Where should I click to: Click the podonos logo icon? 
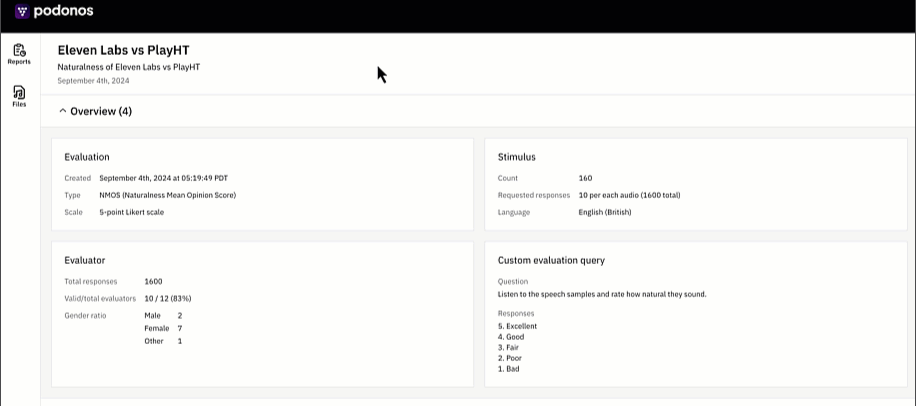click(x=22, y=11)
